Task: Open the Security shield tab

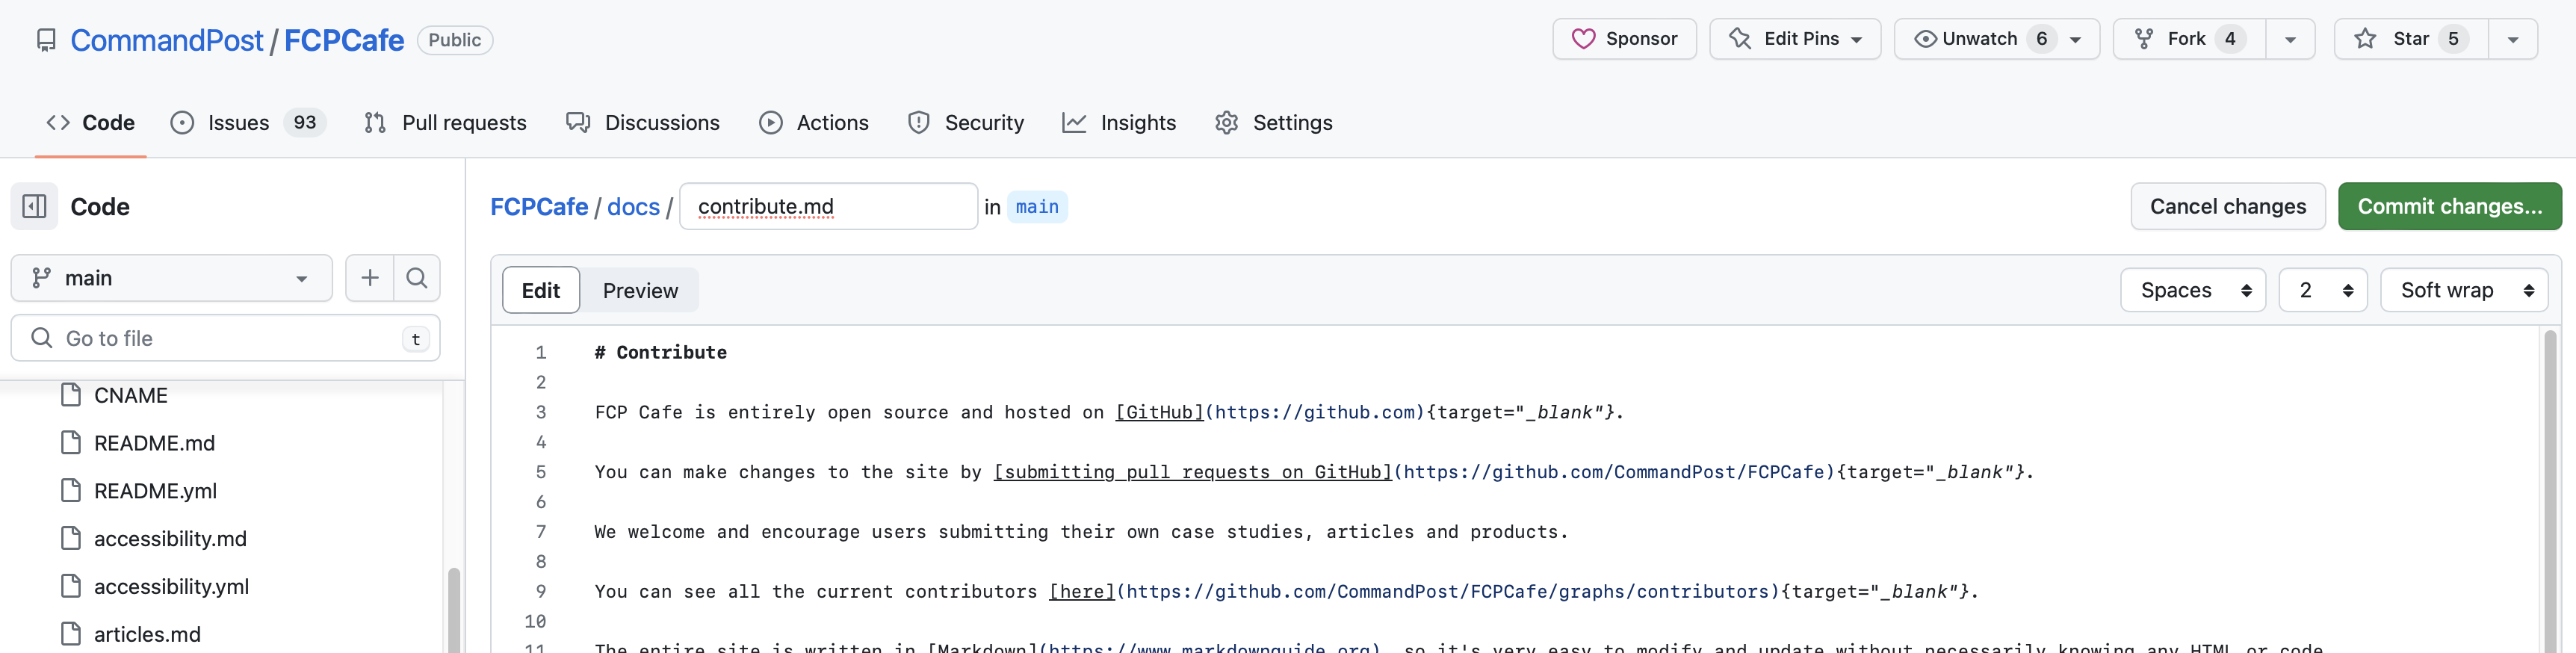Action: click(x=965, y=123)
